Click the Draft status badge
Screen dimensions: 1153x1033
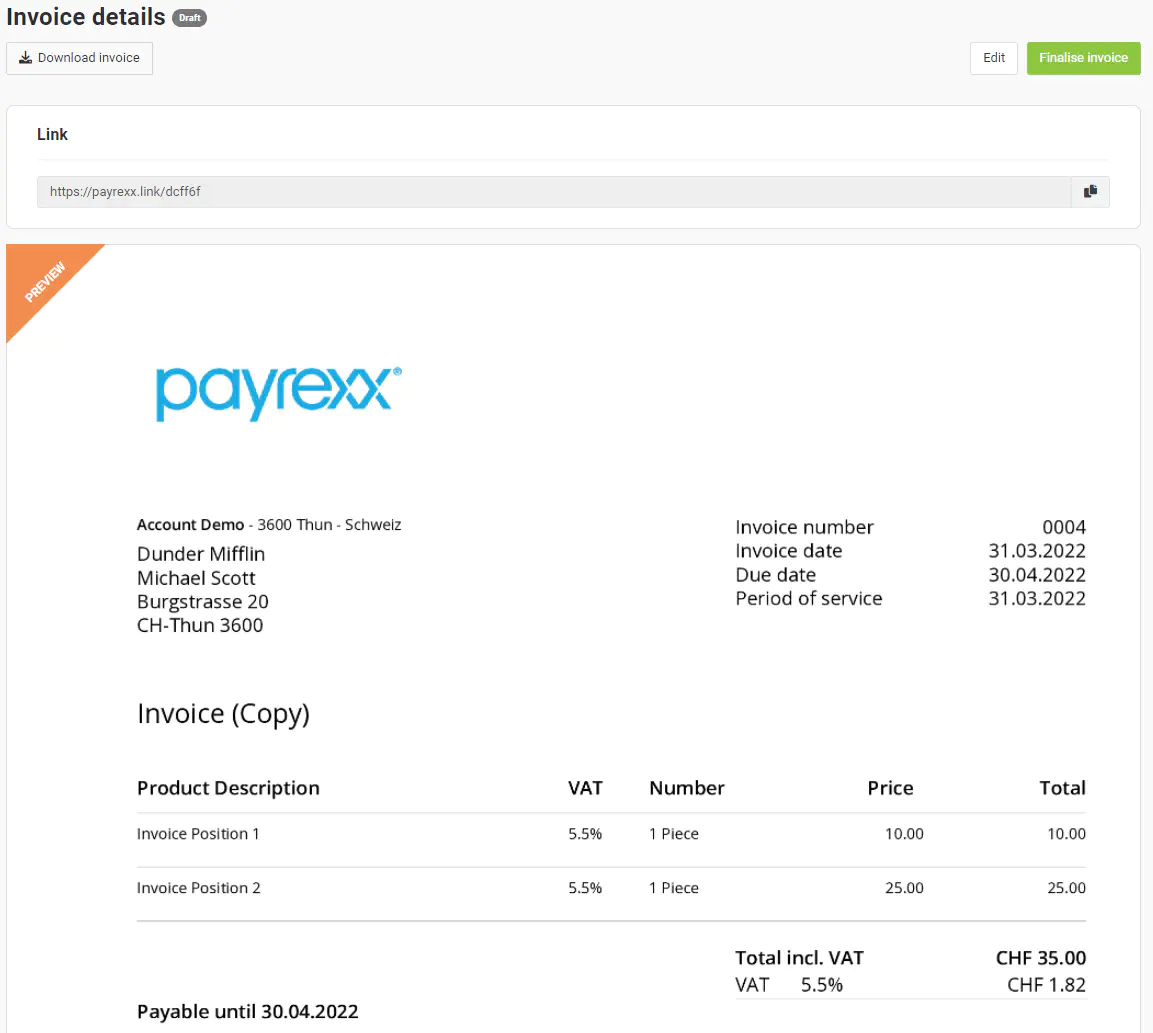pos(189,19)
